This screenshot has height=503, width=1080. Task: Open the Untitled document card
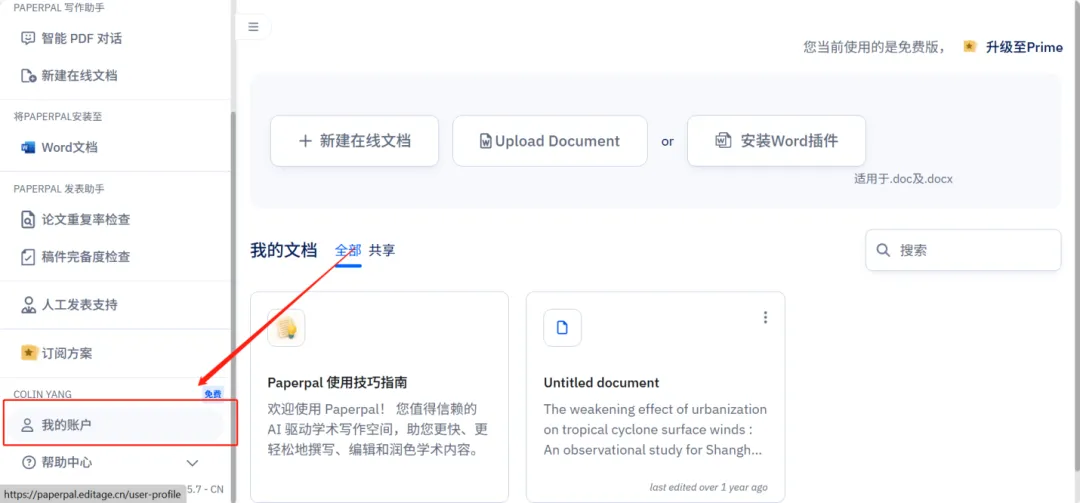655,397
